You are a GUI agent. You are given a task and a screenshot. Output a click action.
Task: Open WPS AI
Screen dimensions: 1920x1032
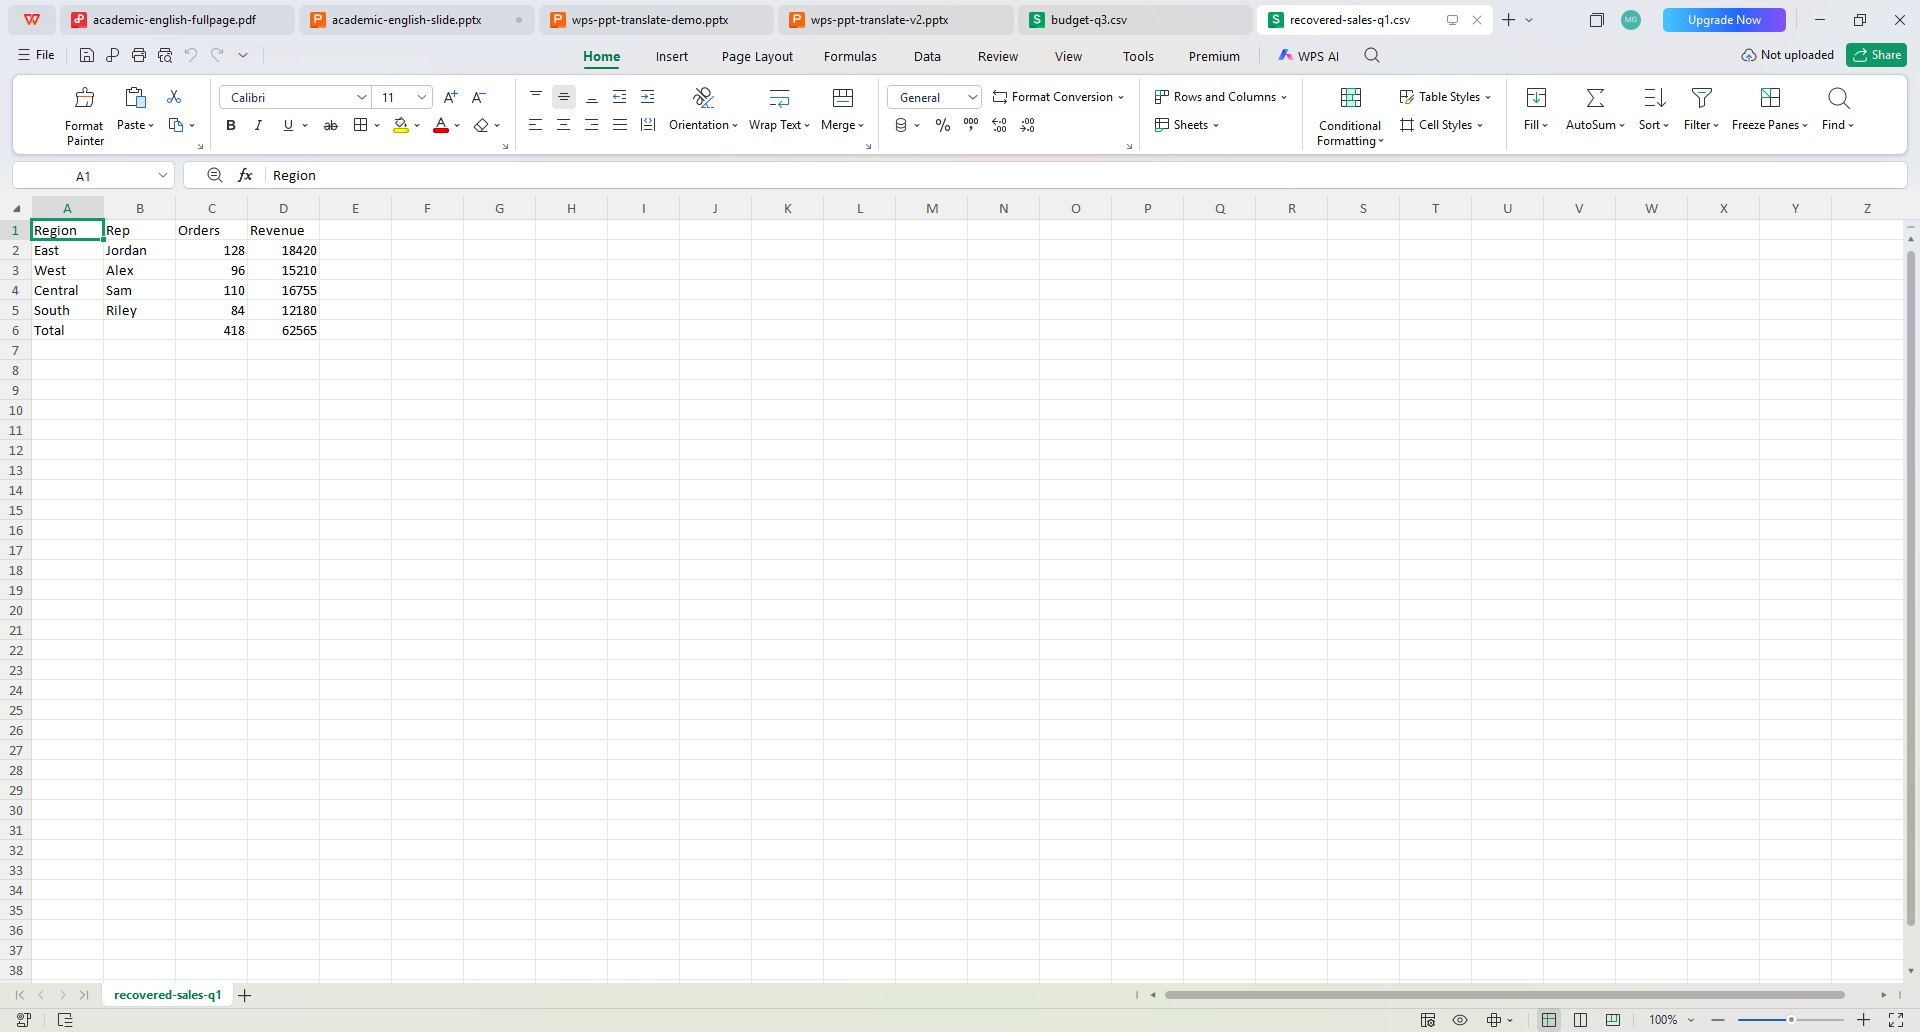[1308, 56]
